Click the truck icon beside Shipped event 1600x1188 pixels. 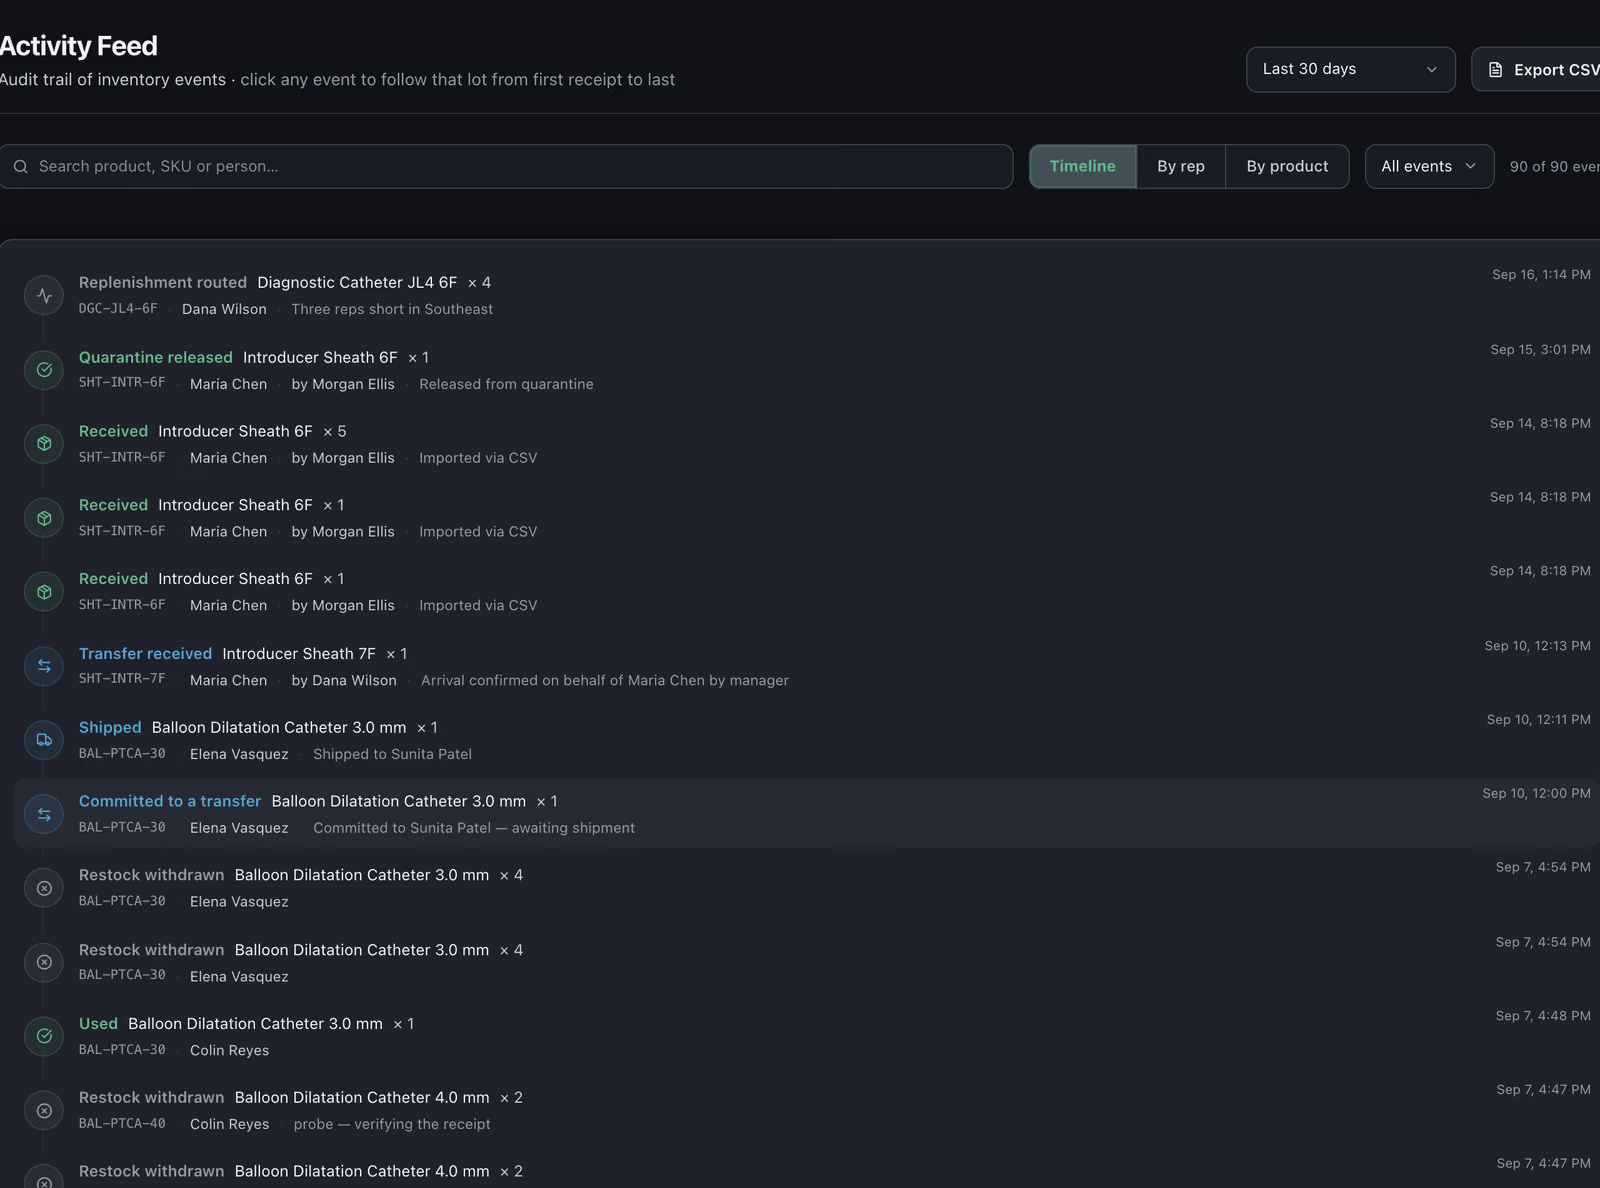[44, 740]
